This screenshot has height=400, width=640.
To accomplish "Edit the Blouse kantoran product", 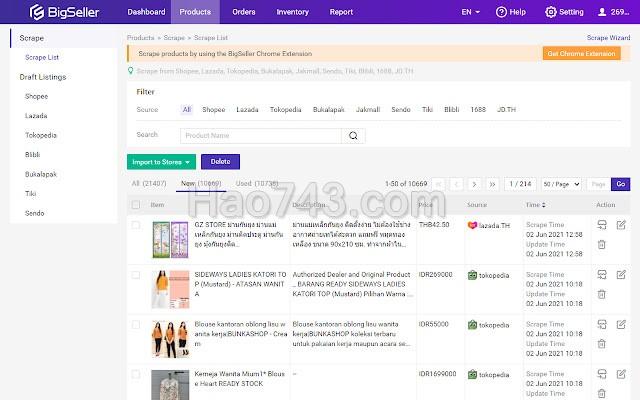I will [x=621, y=324].
